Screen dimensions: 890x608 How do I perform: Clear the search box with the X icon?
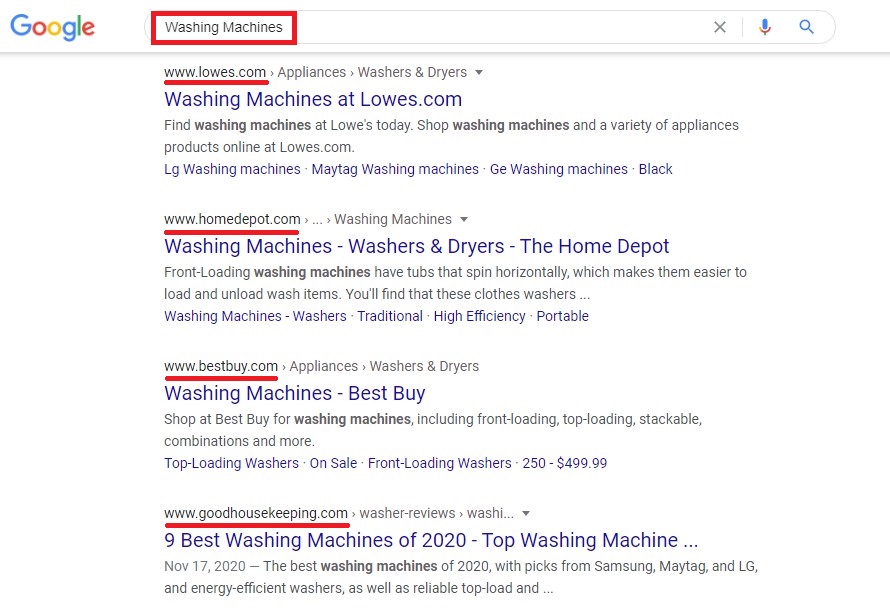click(x=720, y=27)
